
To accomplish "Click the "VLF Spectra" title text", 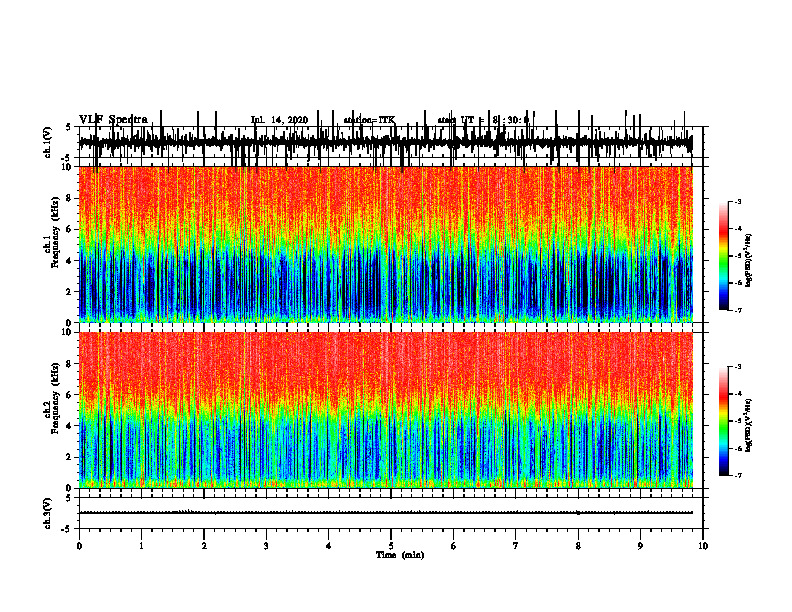I will 113,120.
